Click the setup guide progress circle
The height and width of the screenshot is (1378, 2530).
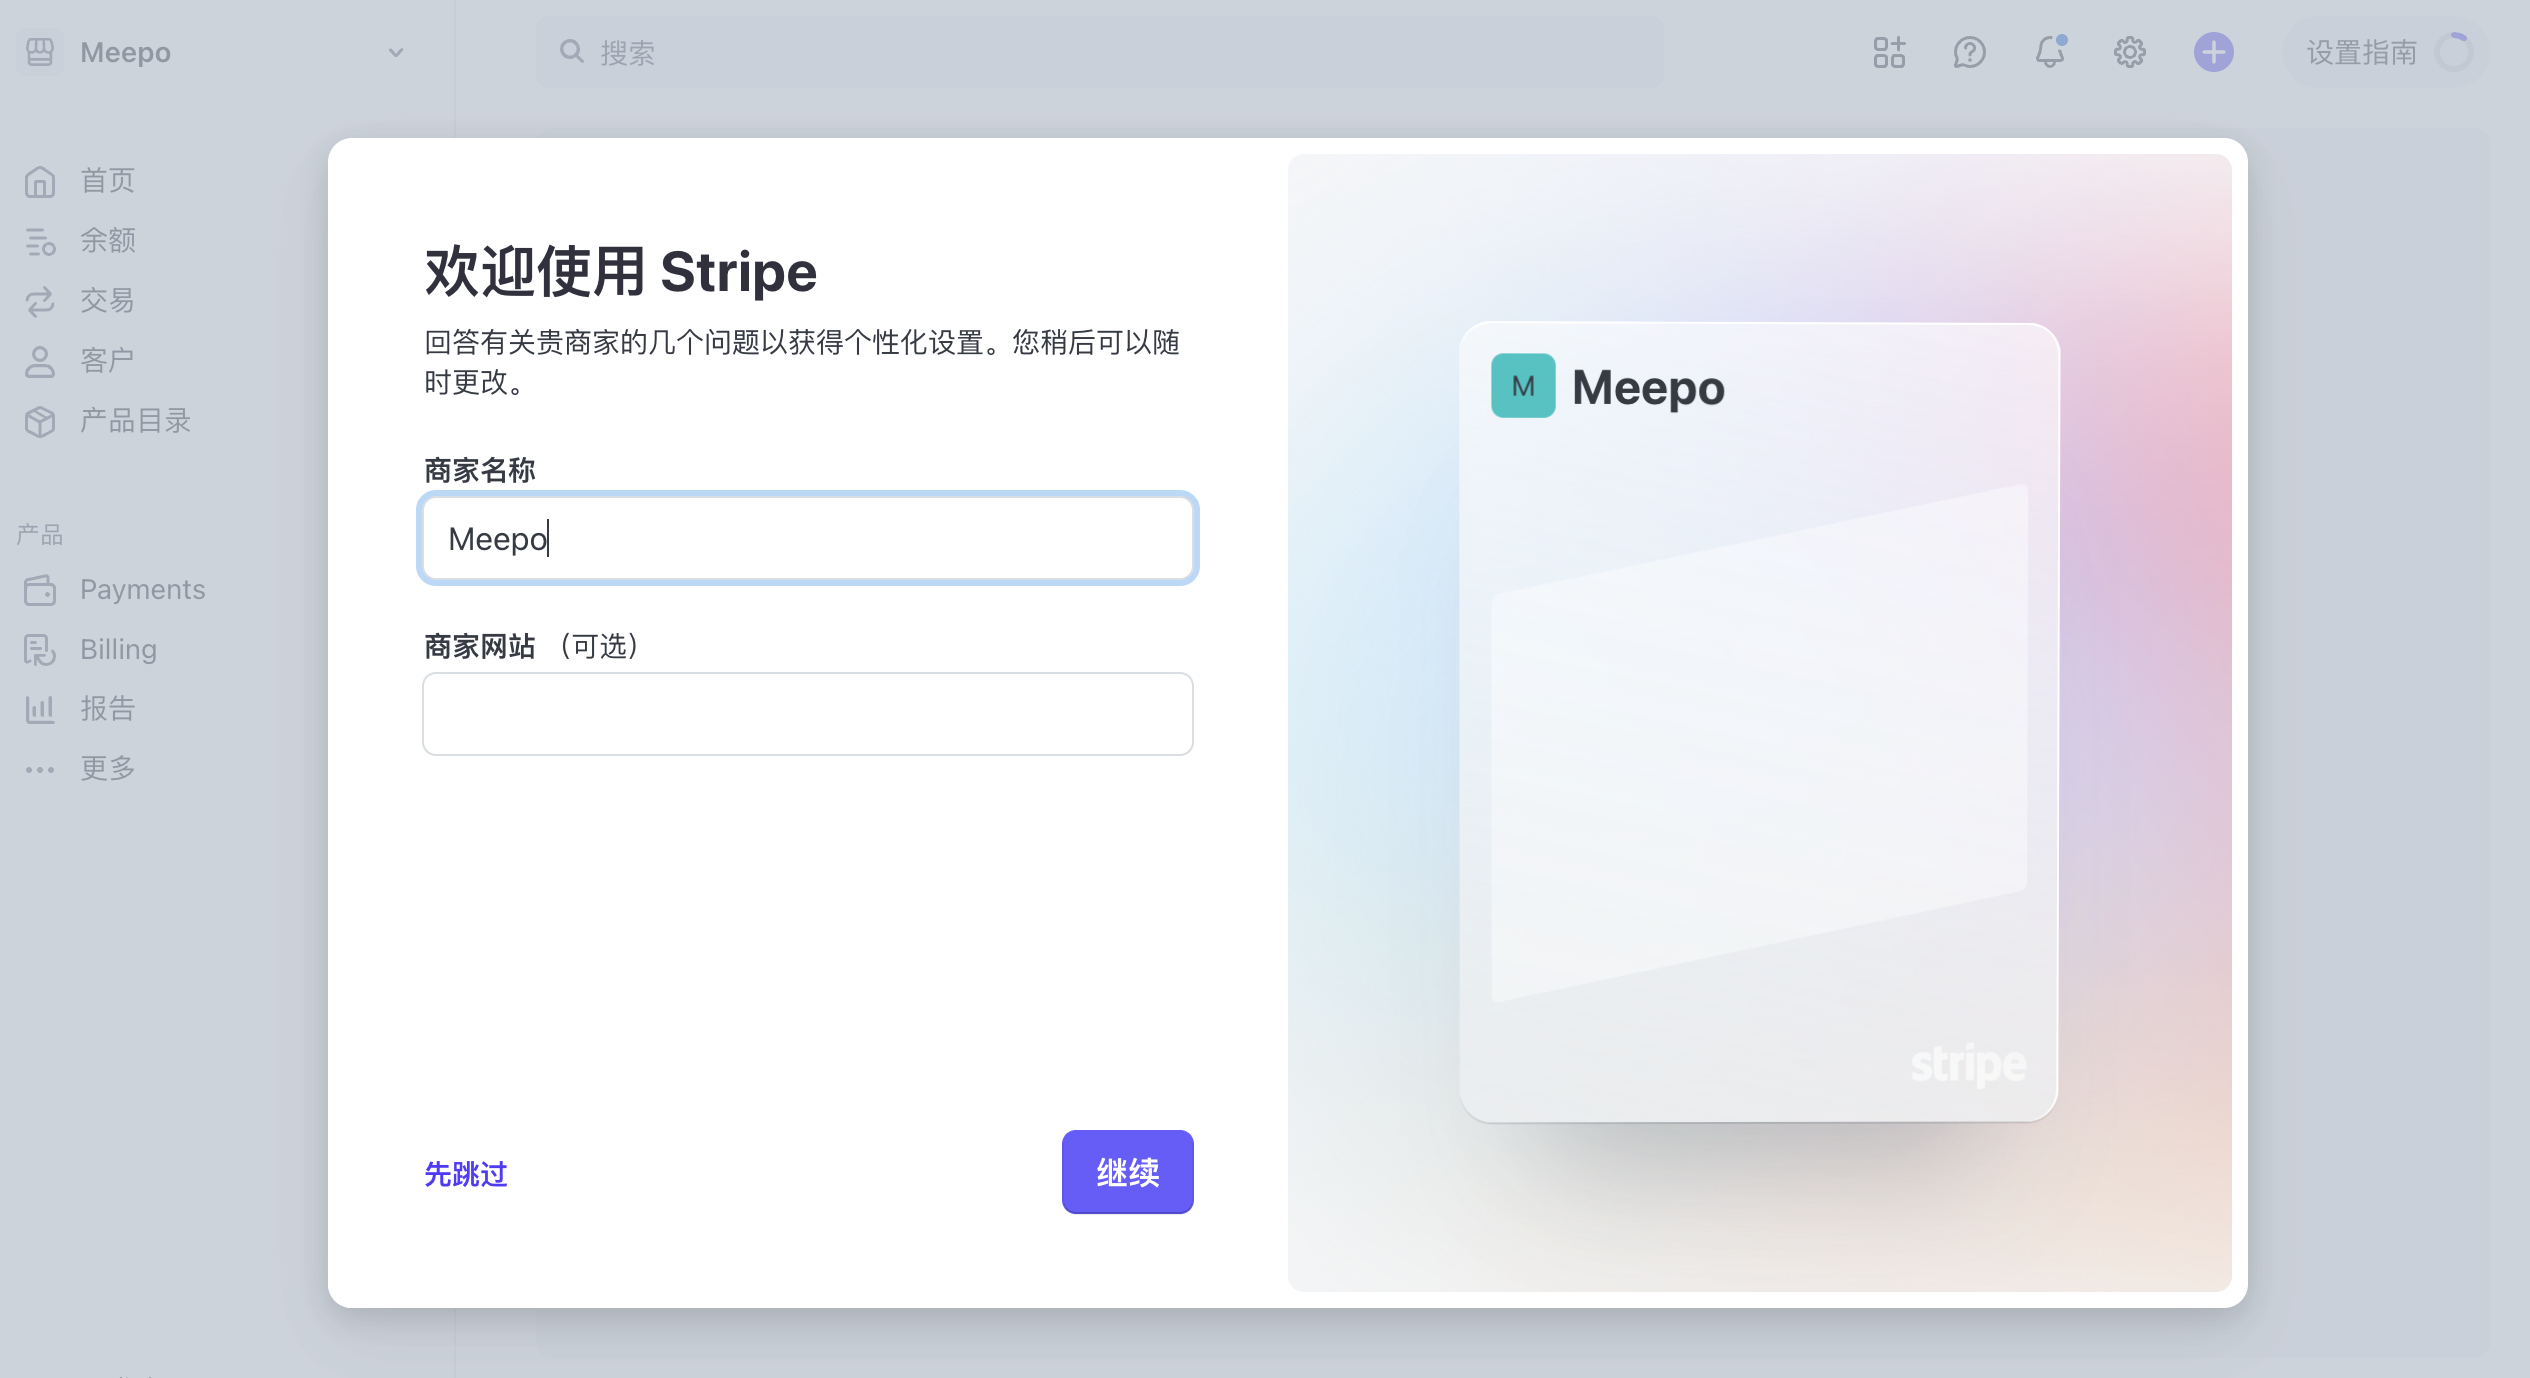(x=2454, y=52)
